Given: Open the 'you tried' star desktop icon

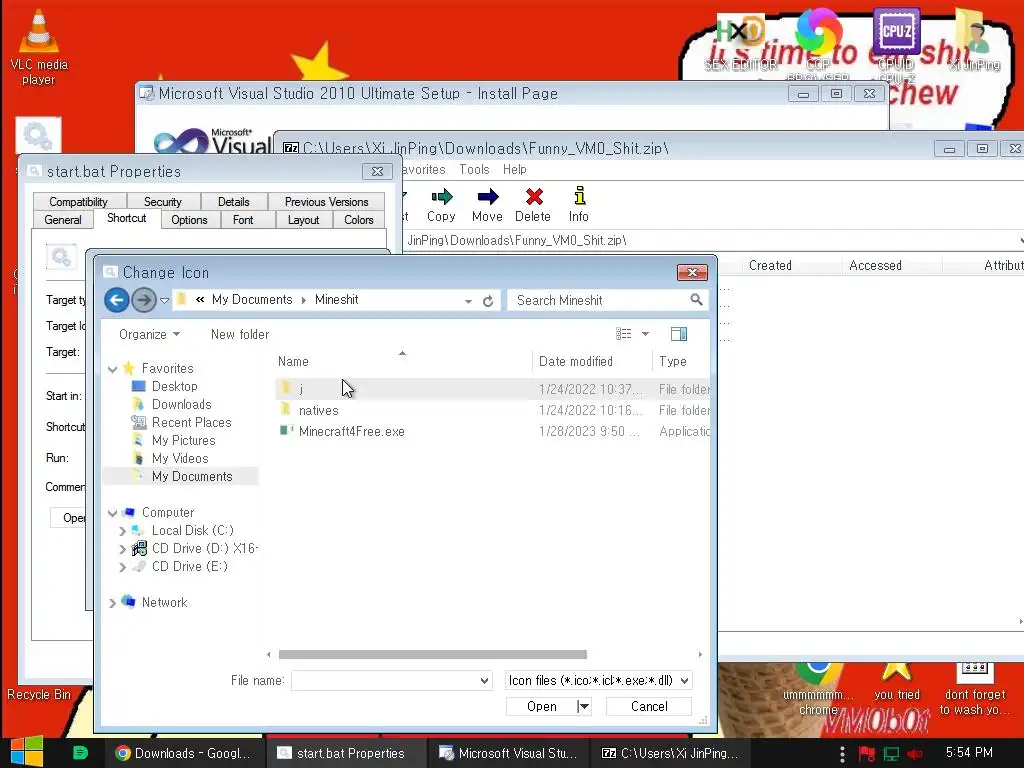Looking at the screenshot, I should pos(897,681).
